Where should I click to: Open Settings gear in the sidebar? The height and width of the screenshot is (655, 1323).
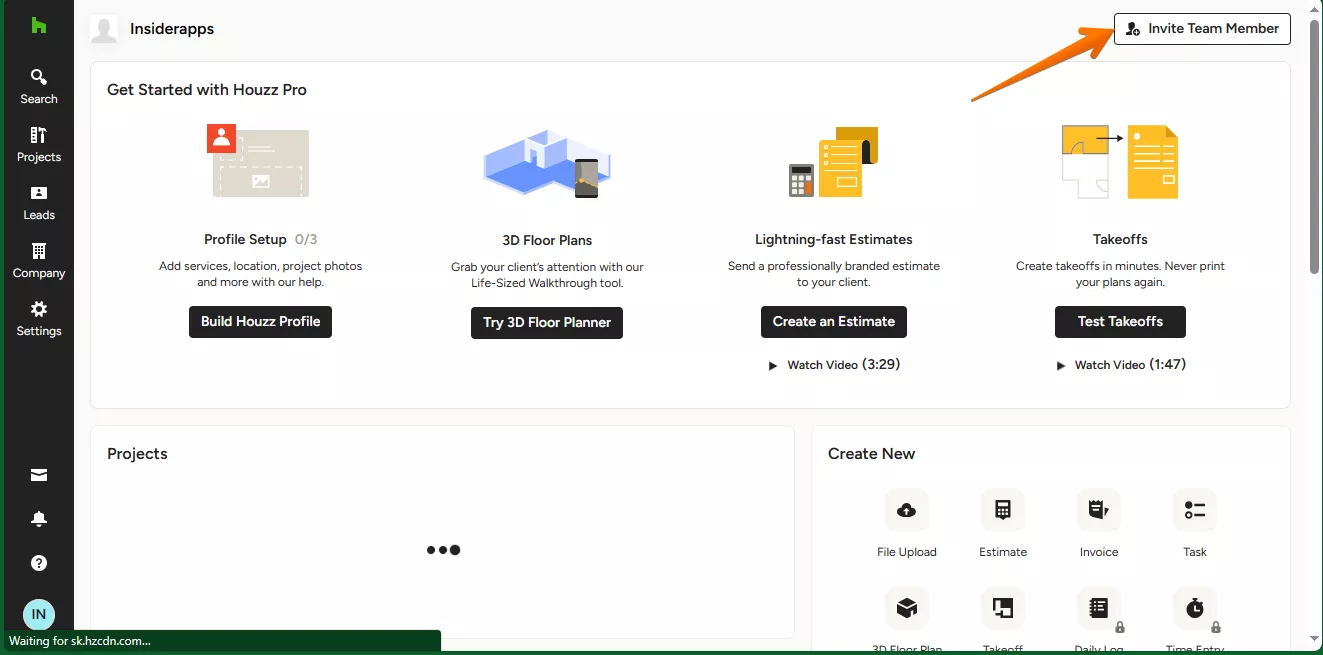click(39, 319)
